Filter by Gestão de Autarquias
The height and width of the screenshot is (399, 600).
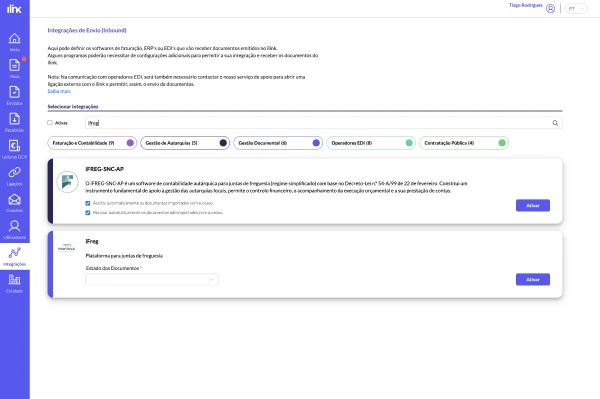[x=185, y=143]
